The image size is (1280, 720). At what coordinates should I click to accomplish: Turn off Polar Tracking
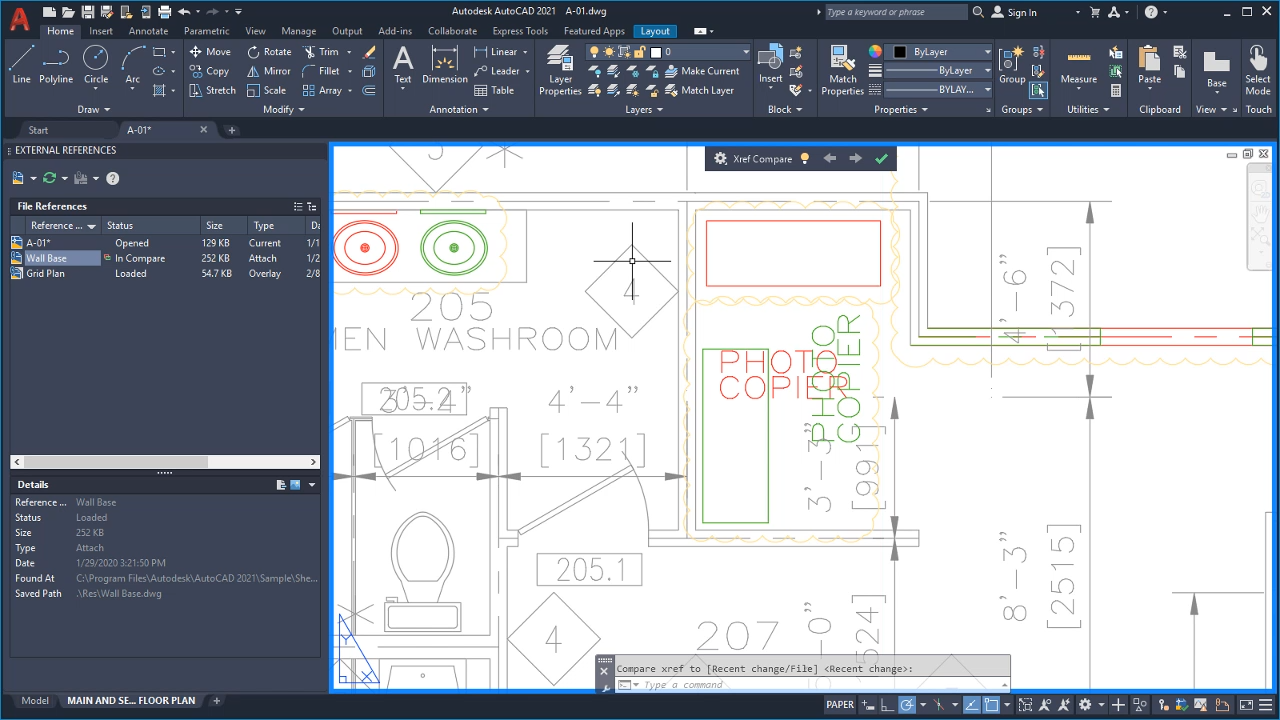[907, 704]
